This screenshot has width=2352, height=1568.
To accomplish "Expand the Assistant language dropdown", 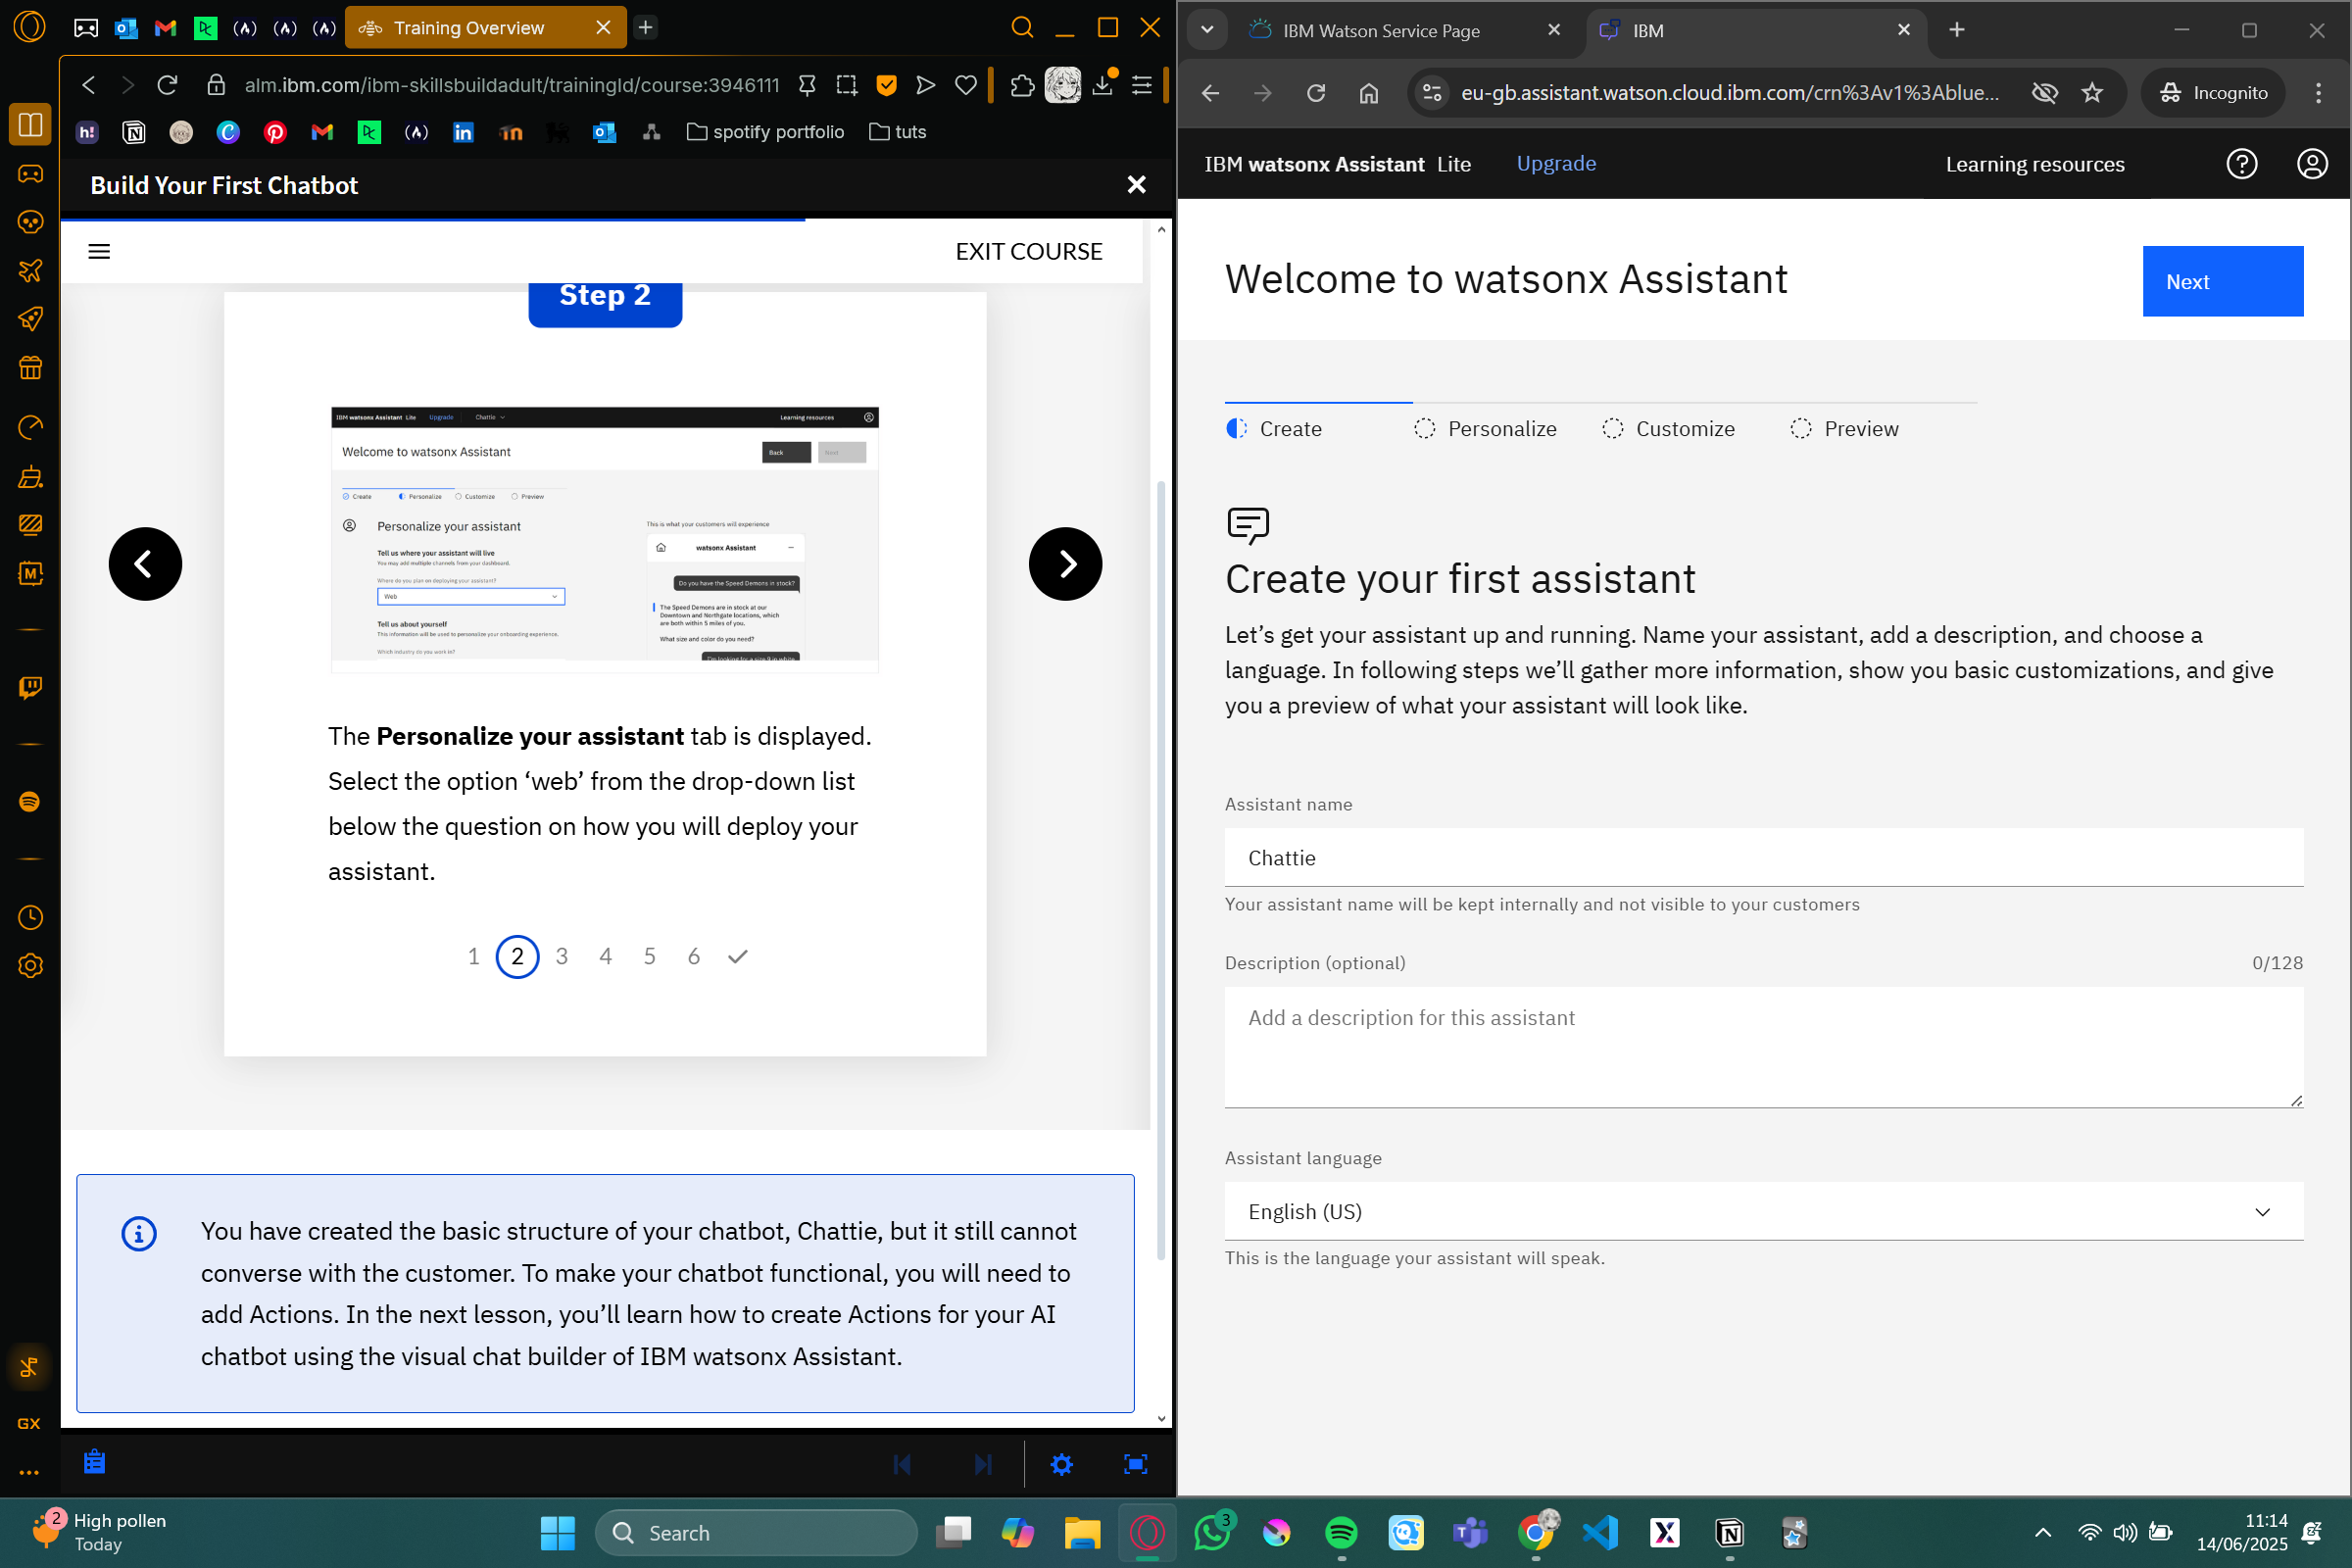I will [x=1763, y=1211].
